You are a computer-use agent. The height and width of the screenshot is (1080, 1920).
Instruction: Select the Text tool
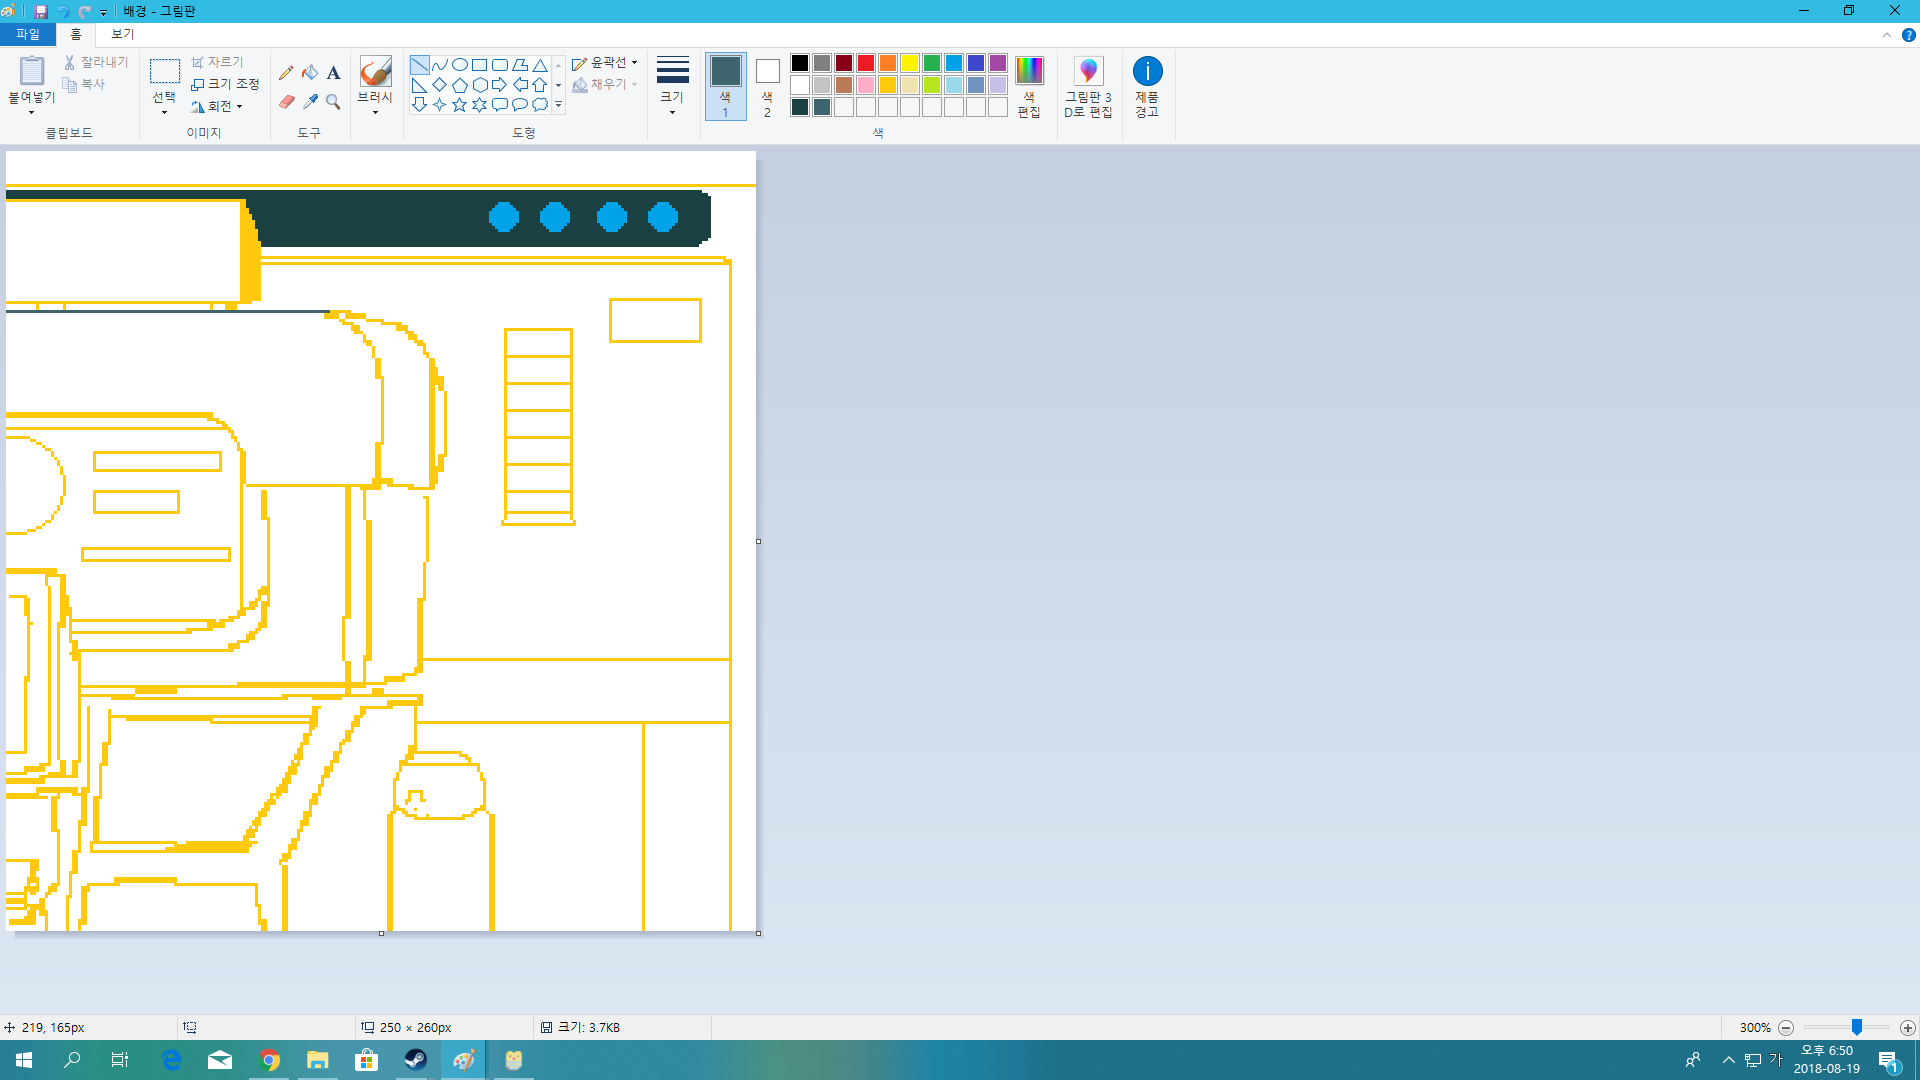point(334,73)
